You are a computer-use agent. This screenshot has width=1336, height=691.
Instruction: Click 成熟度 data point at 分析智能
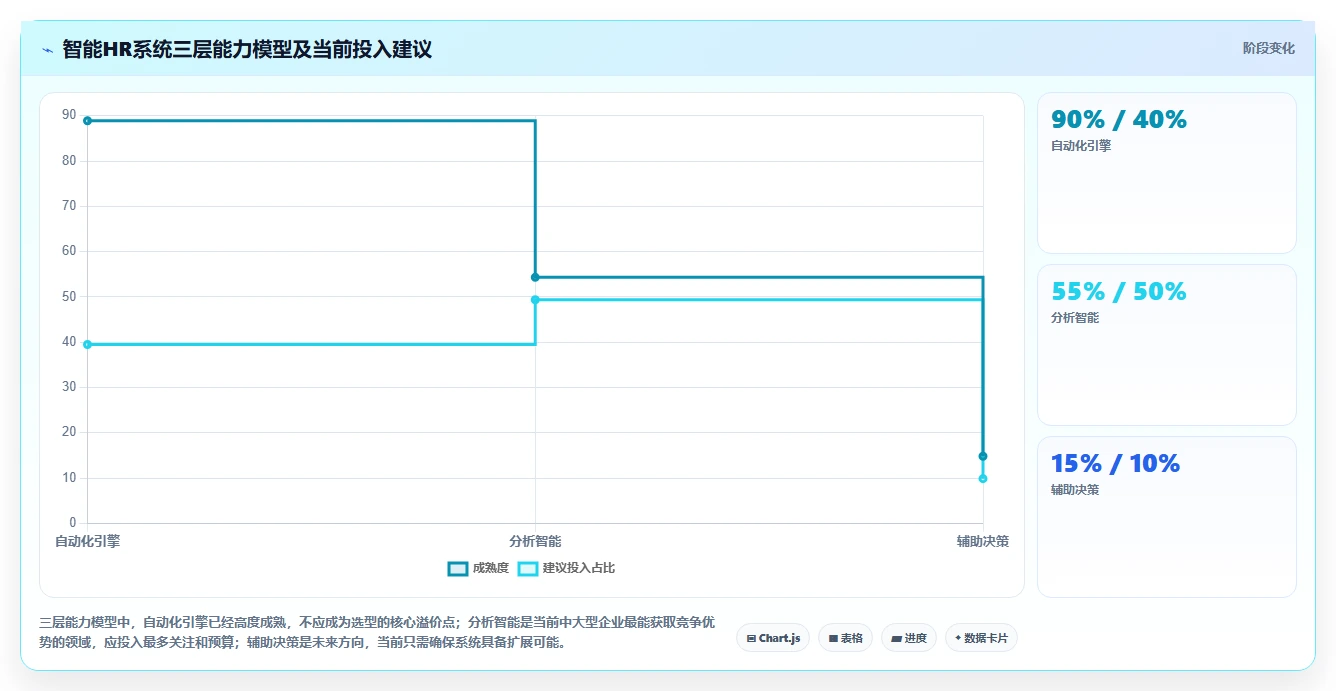tap(535, 277)
